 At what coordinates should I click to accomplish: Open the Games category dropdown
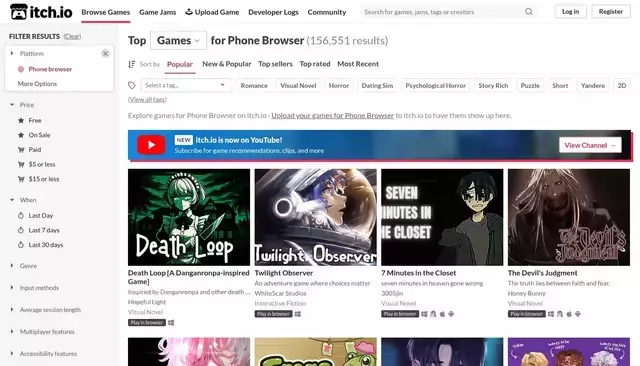(x=178, y=40)
